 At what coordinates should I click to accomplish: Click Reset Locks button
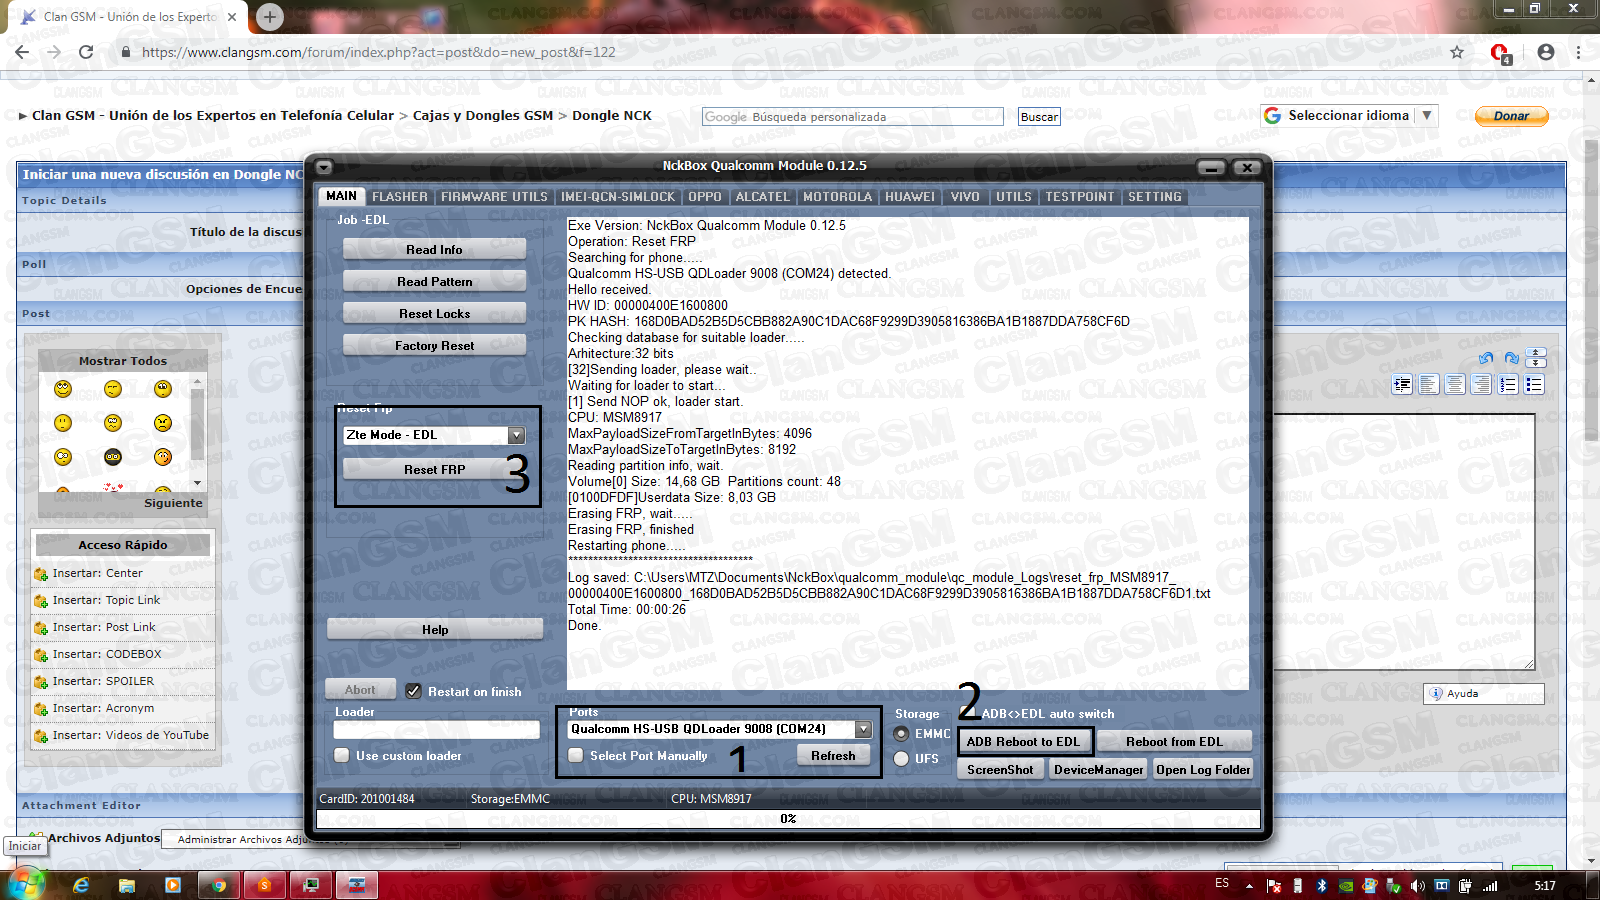(434, 314)
